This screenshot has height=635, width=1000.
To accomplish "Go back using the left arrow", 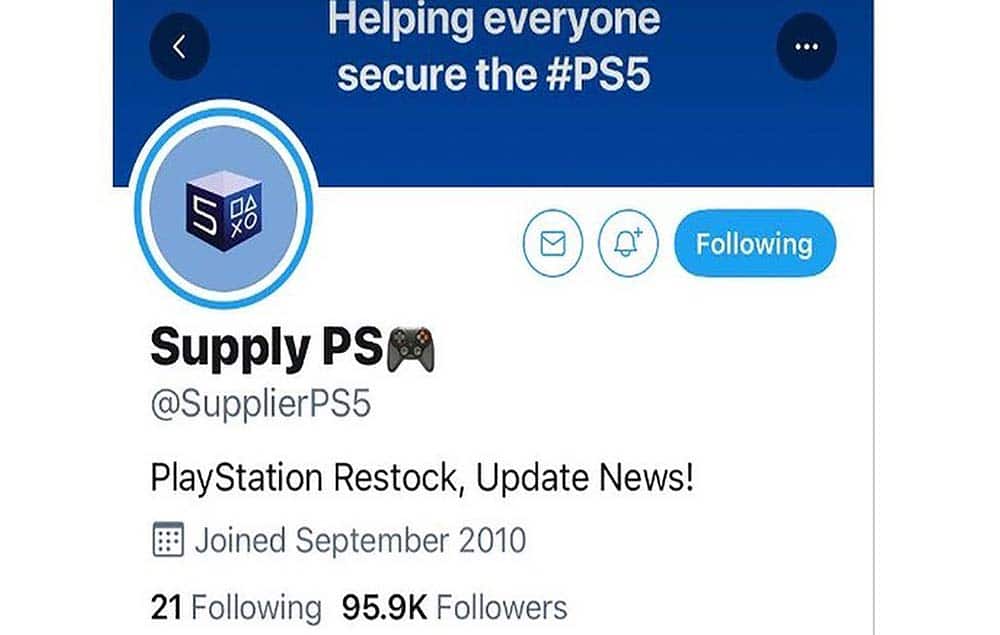I will coord(180,47).
